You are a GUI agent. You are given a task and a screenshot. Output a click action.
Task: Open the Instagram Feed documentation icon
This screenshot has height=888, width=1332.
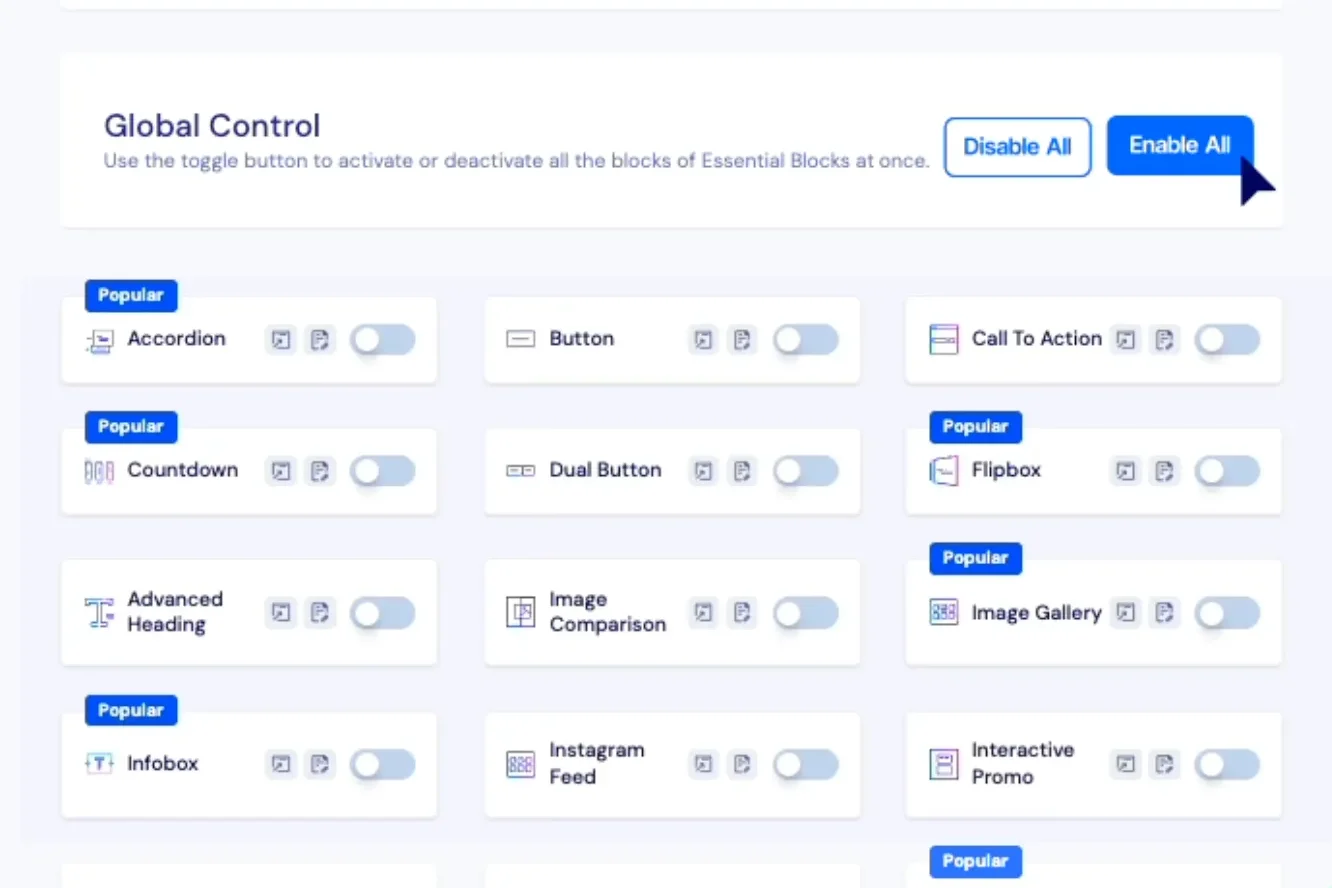(742, 765)
